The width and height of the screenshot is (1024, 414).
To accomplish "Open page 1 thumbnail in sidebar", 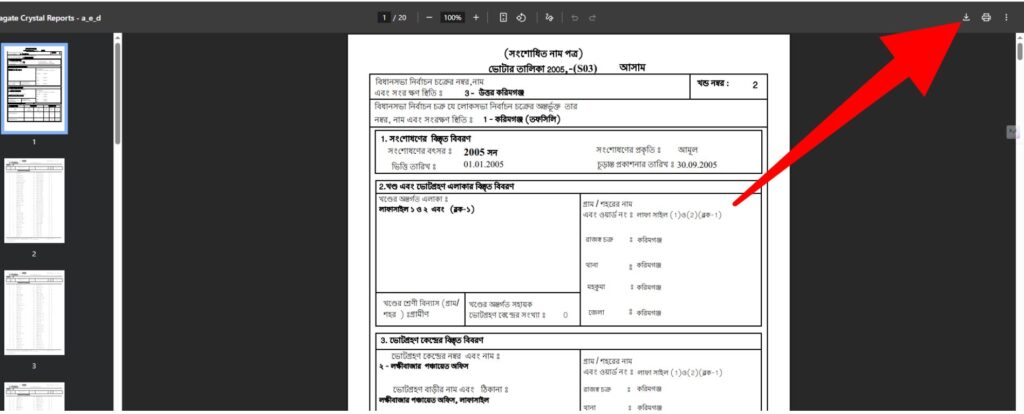I will coord(34,89).
